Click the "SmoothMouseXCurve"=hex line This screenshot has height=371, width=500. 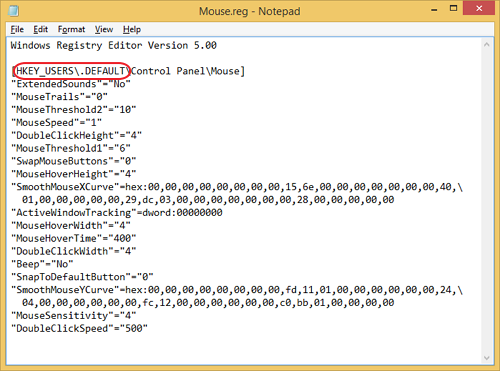237,187
